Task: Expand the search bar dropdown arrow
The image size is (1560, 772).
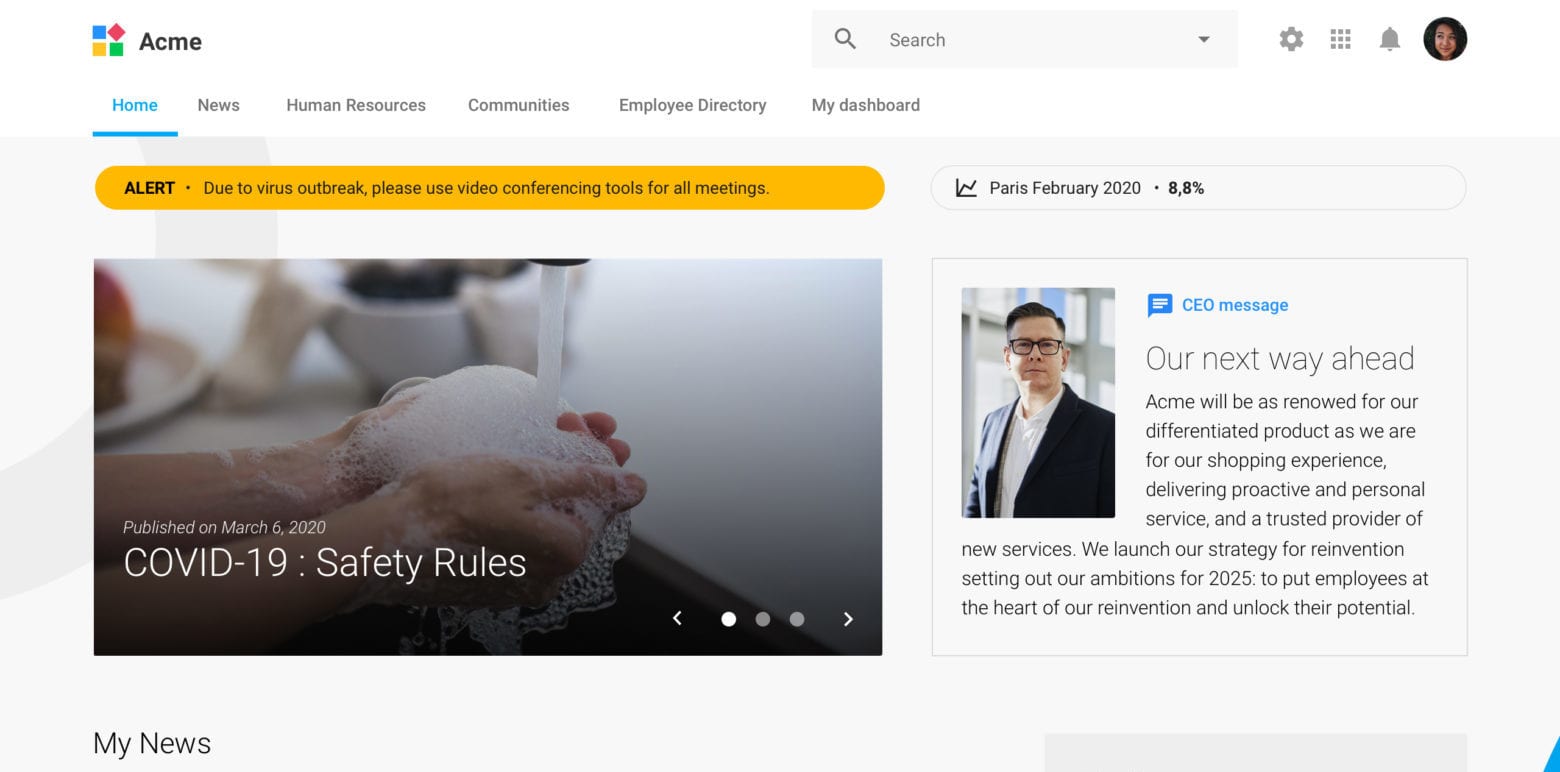Action: coord(1203,40)
